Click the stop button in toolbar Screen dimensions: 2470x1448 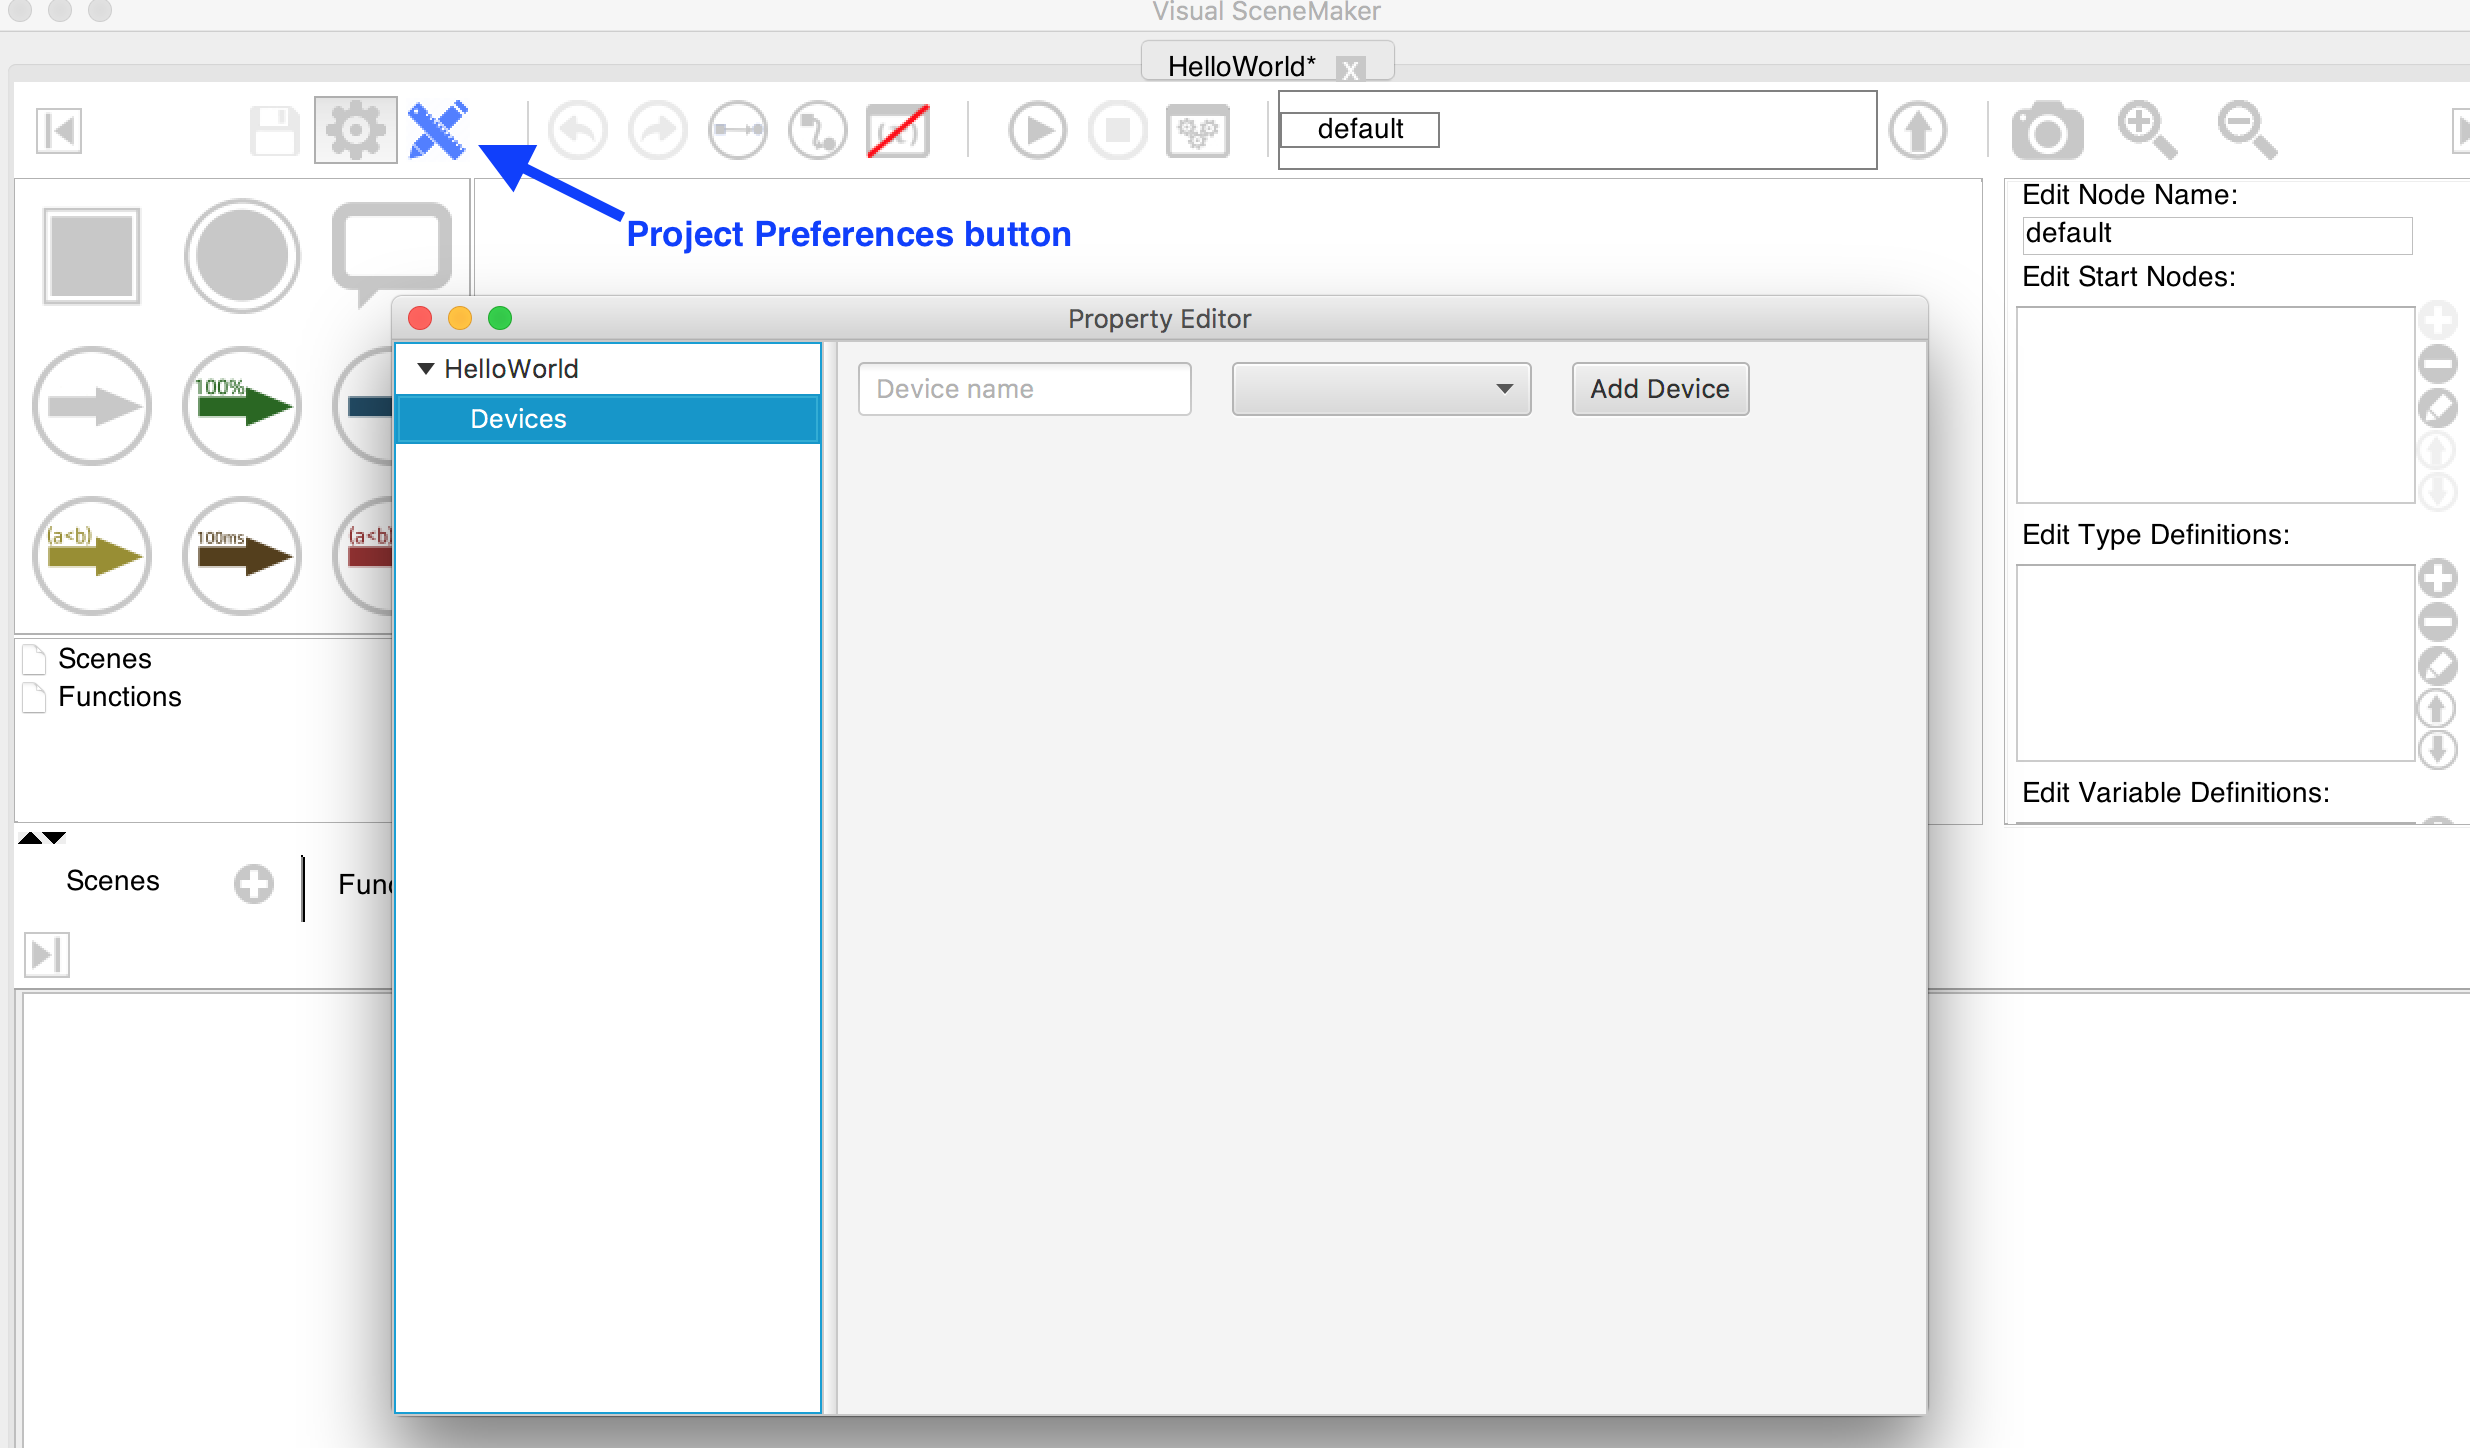point(1117,130)
